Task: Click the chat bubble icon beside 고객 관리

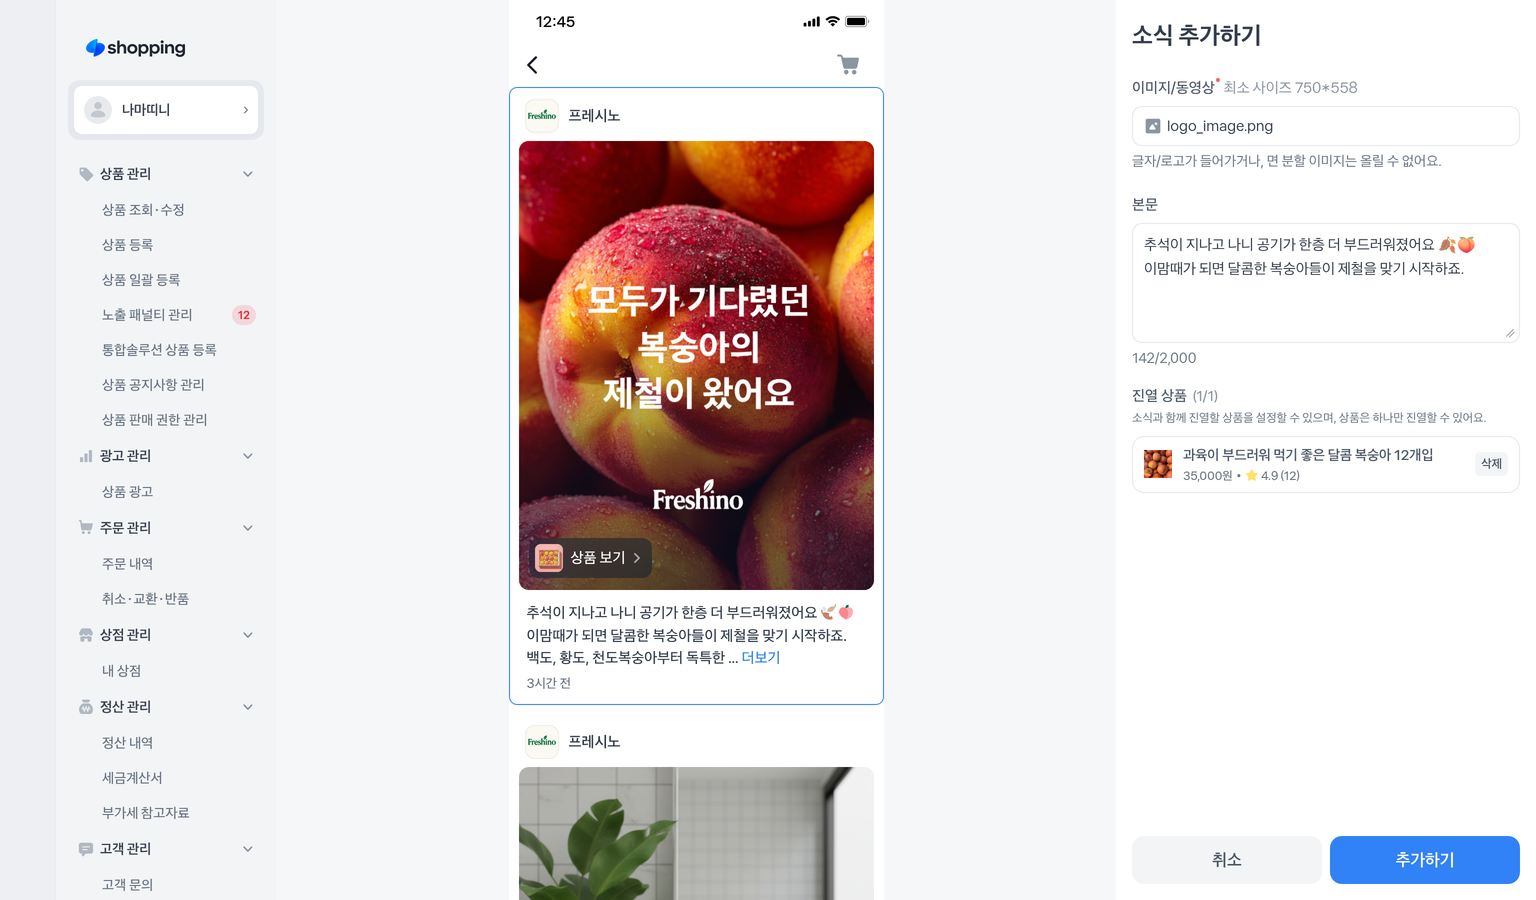Action: pyautogui.click(x=86, y=849)
